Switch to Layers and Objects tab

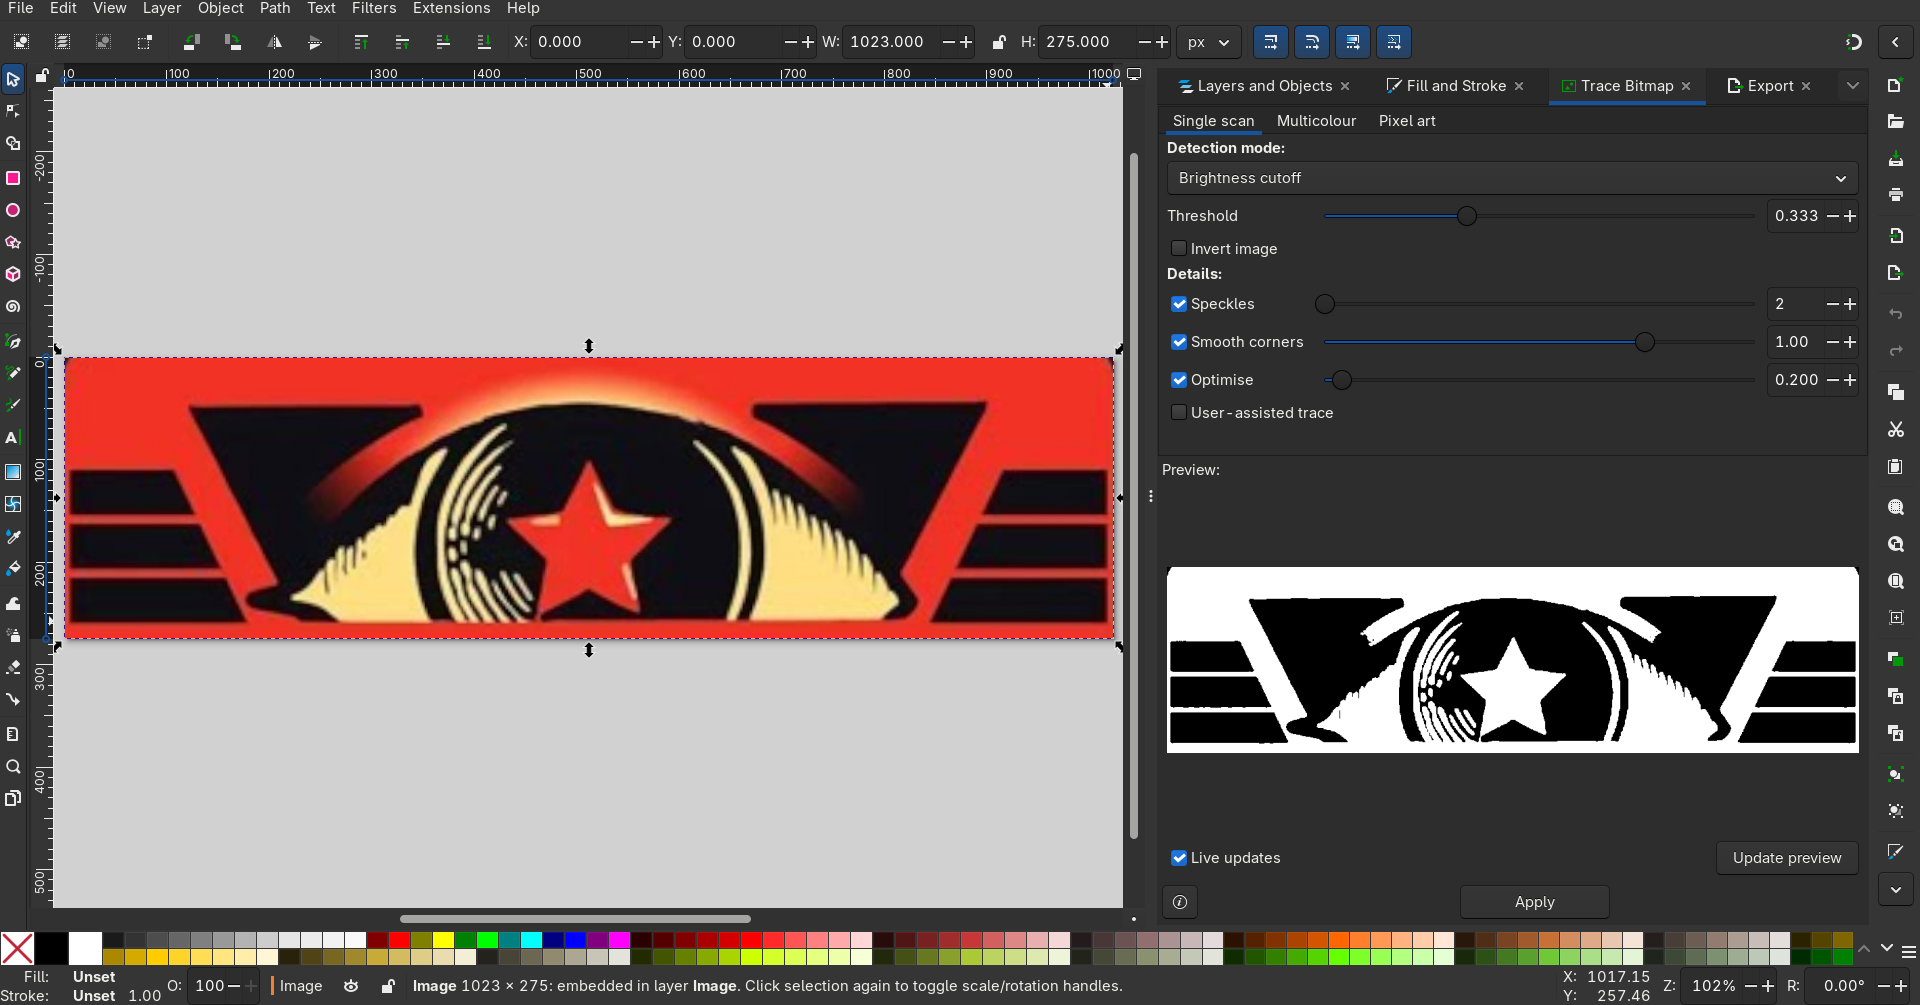click(x=1264, y=86)
